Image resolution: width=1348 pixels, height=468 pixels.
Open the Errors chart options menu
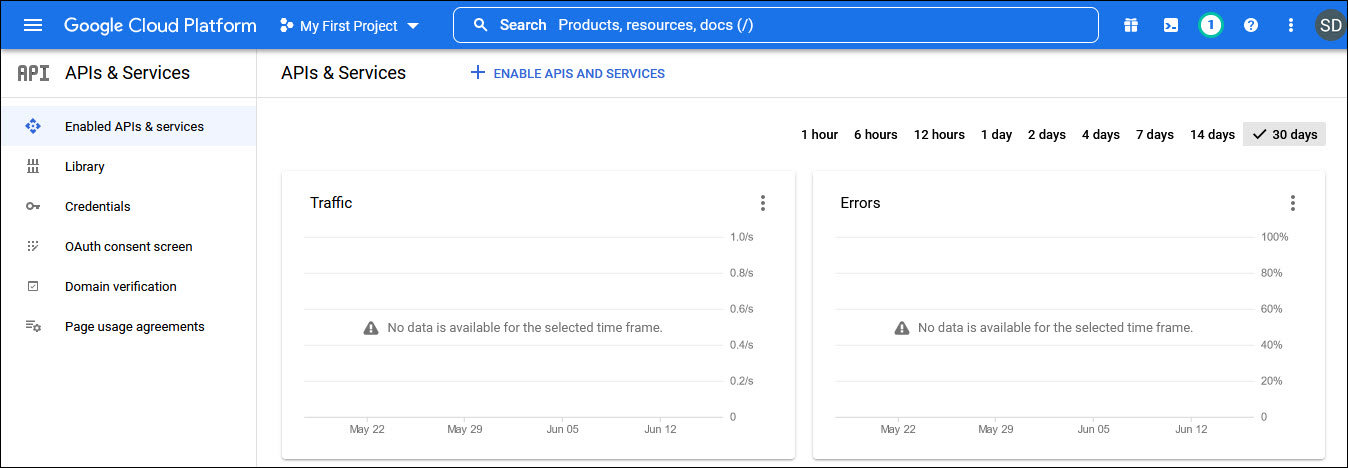tap(1292, 203)
